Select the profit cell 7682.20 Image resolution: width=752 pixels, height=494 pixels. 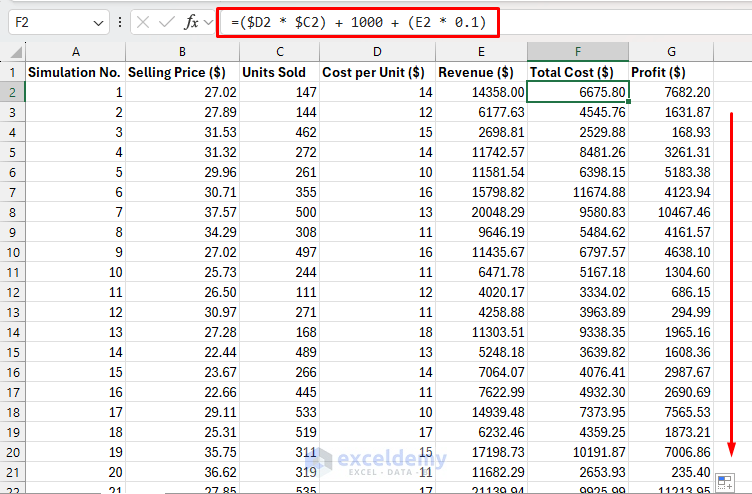coord(671,92)
